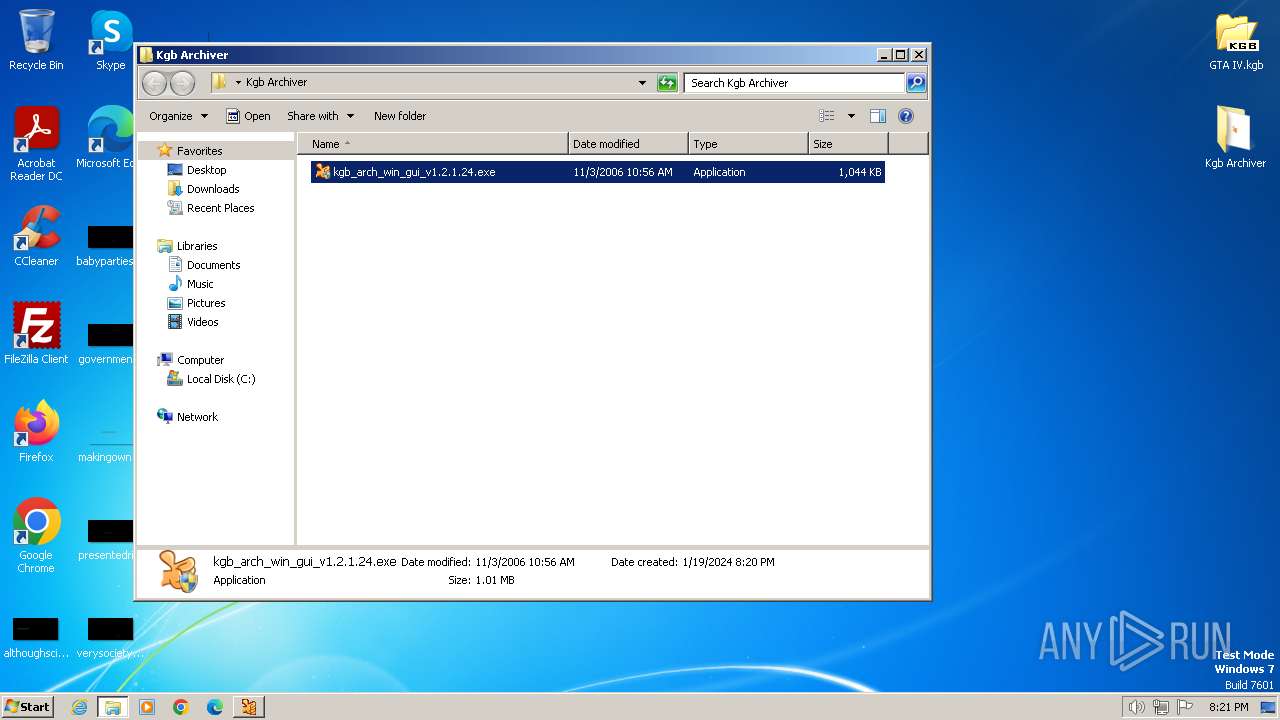Open CCleaner desktop shortcut
Image resolution: width=1280 pixels, height=720 pixels.
[36, 236]
